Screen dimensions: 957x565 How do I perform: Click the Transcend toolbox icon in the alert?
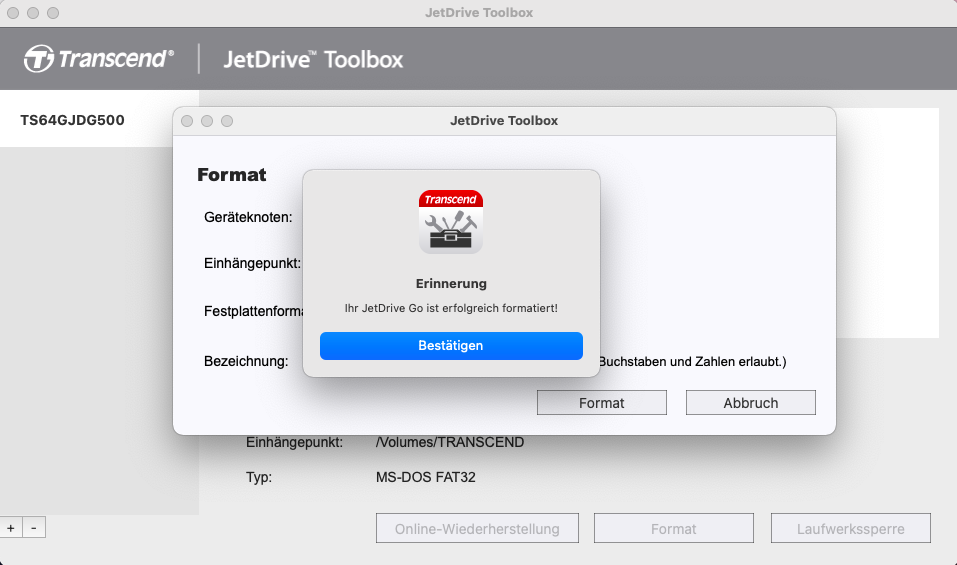(x=451, y=221)
